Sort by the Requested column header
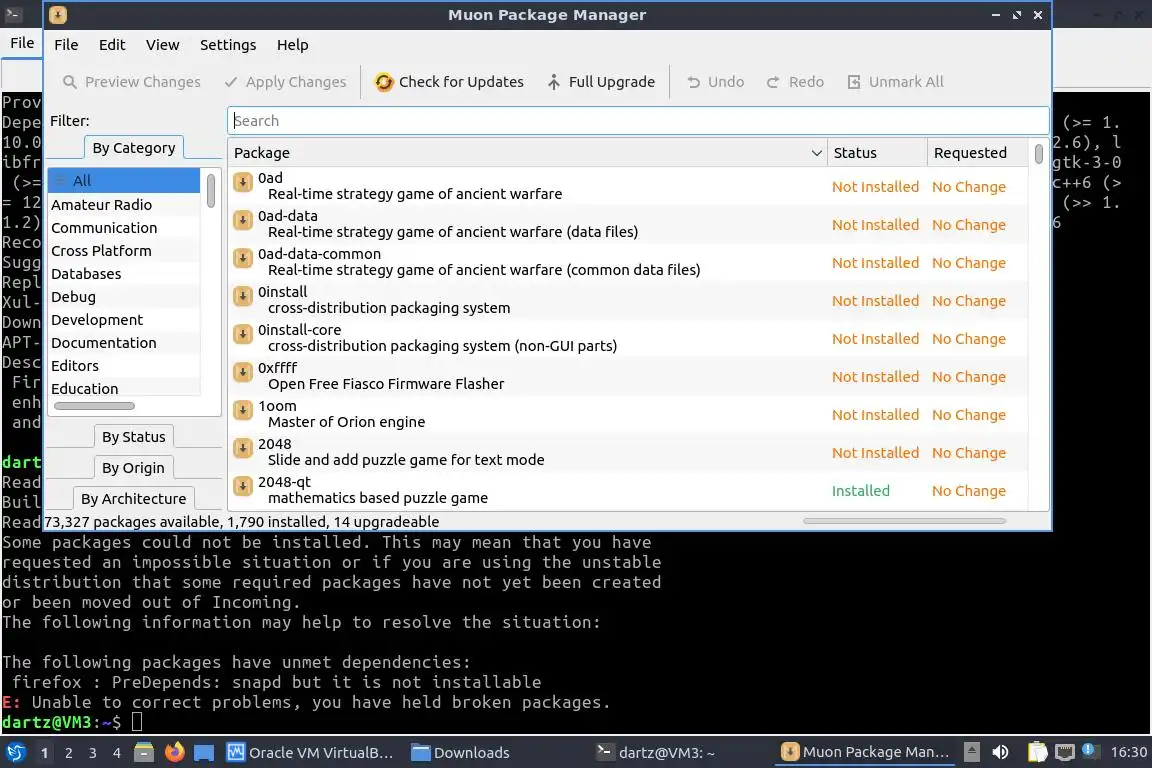 [977, 153]
